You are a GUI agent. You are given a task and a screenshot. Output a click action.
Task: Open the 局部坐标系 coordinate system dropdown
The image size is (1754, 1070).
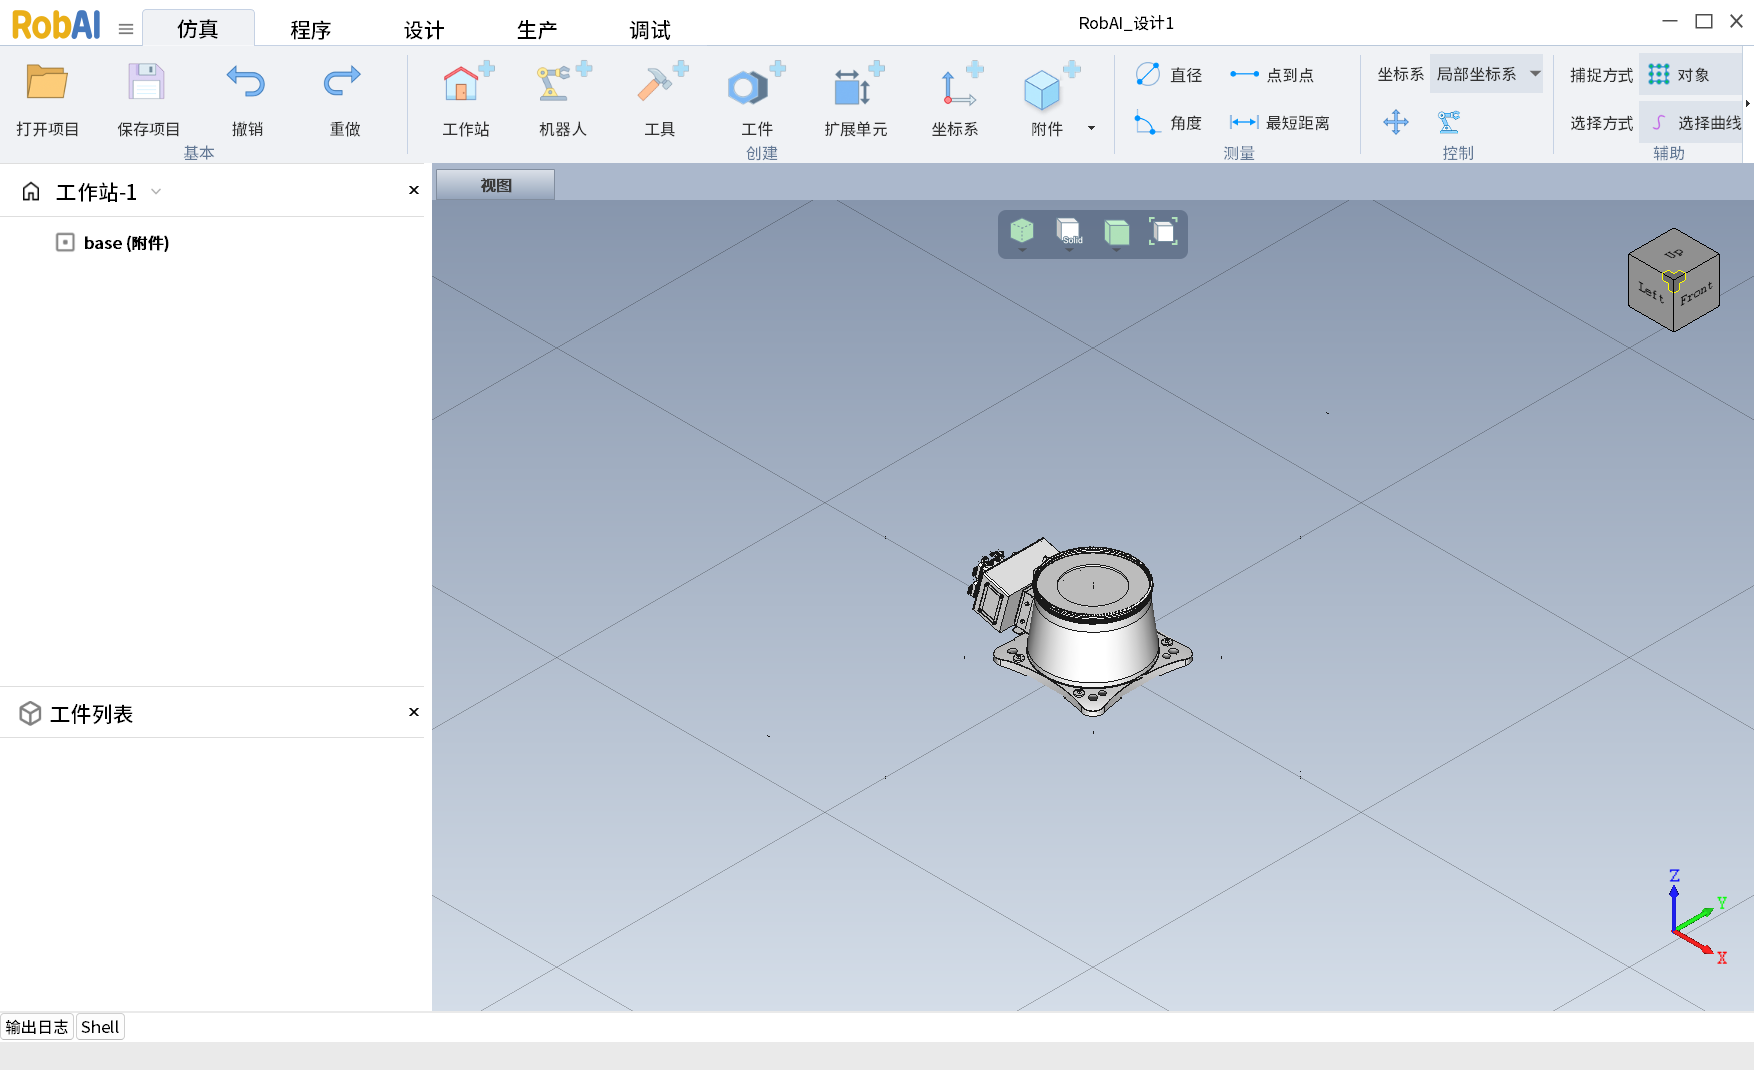coord(1487,74)
